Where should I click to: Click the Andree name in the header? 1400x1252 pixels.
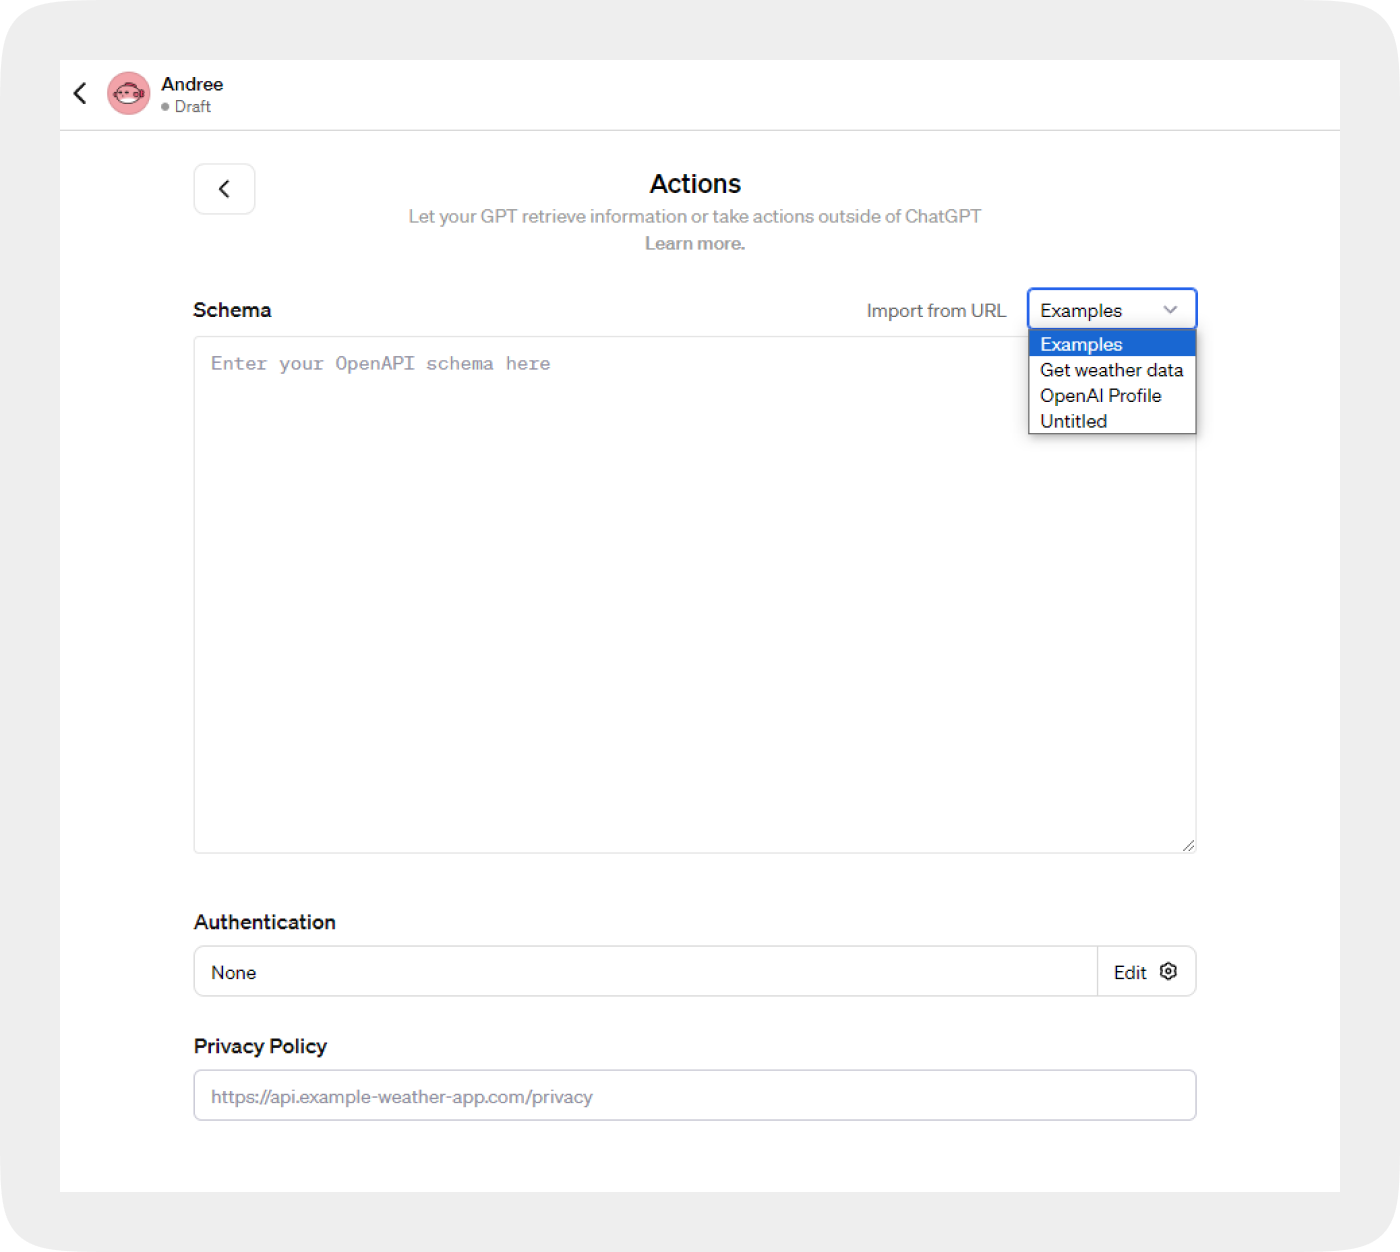click(x=192, y=84)
